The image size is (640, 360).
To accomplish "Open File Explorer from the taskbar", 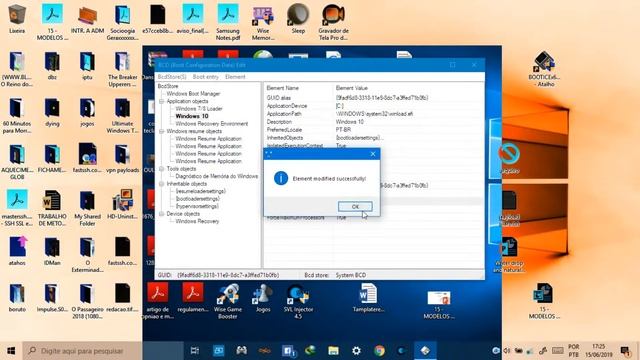I will (x=333, y=351).
